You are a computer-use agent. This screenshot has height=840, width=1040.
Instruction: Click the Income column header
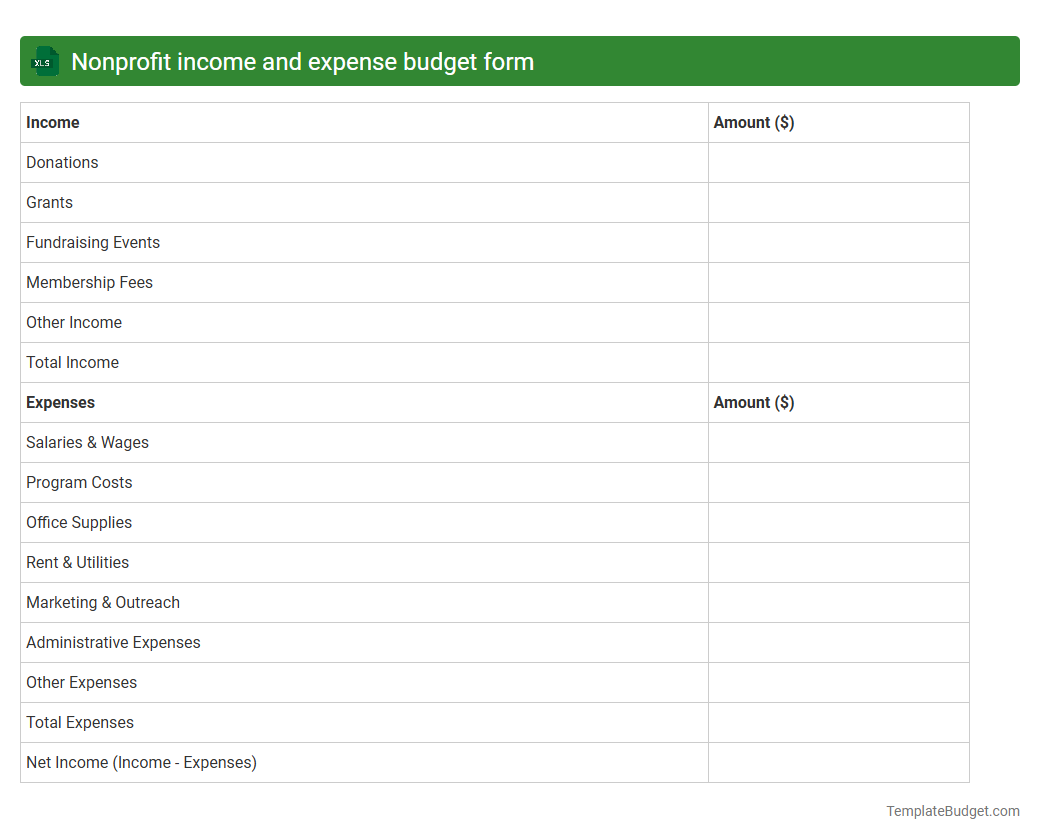tap(52, 122)
